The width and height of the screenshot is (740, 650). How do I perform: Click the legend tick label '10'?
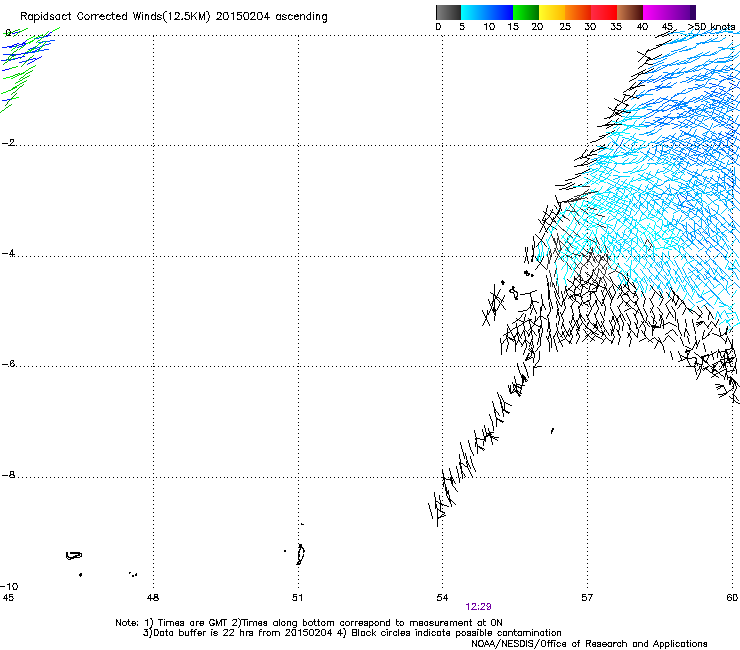(x=489, y=27)
